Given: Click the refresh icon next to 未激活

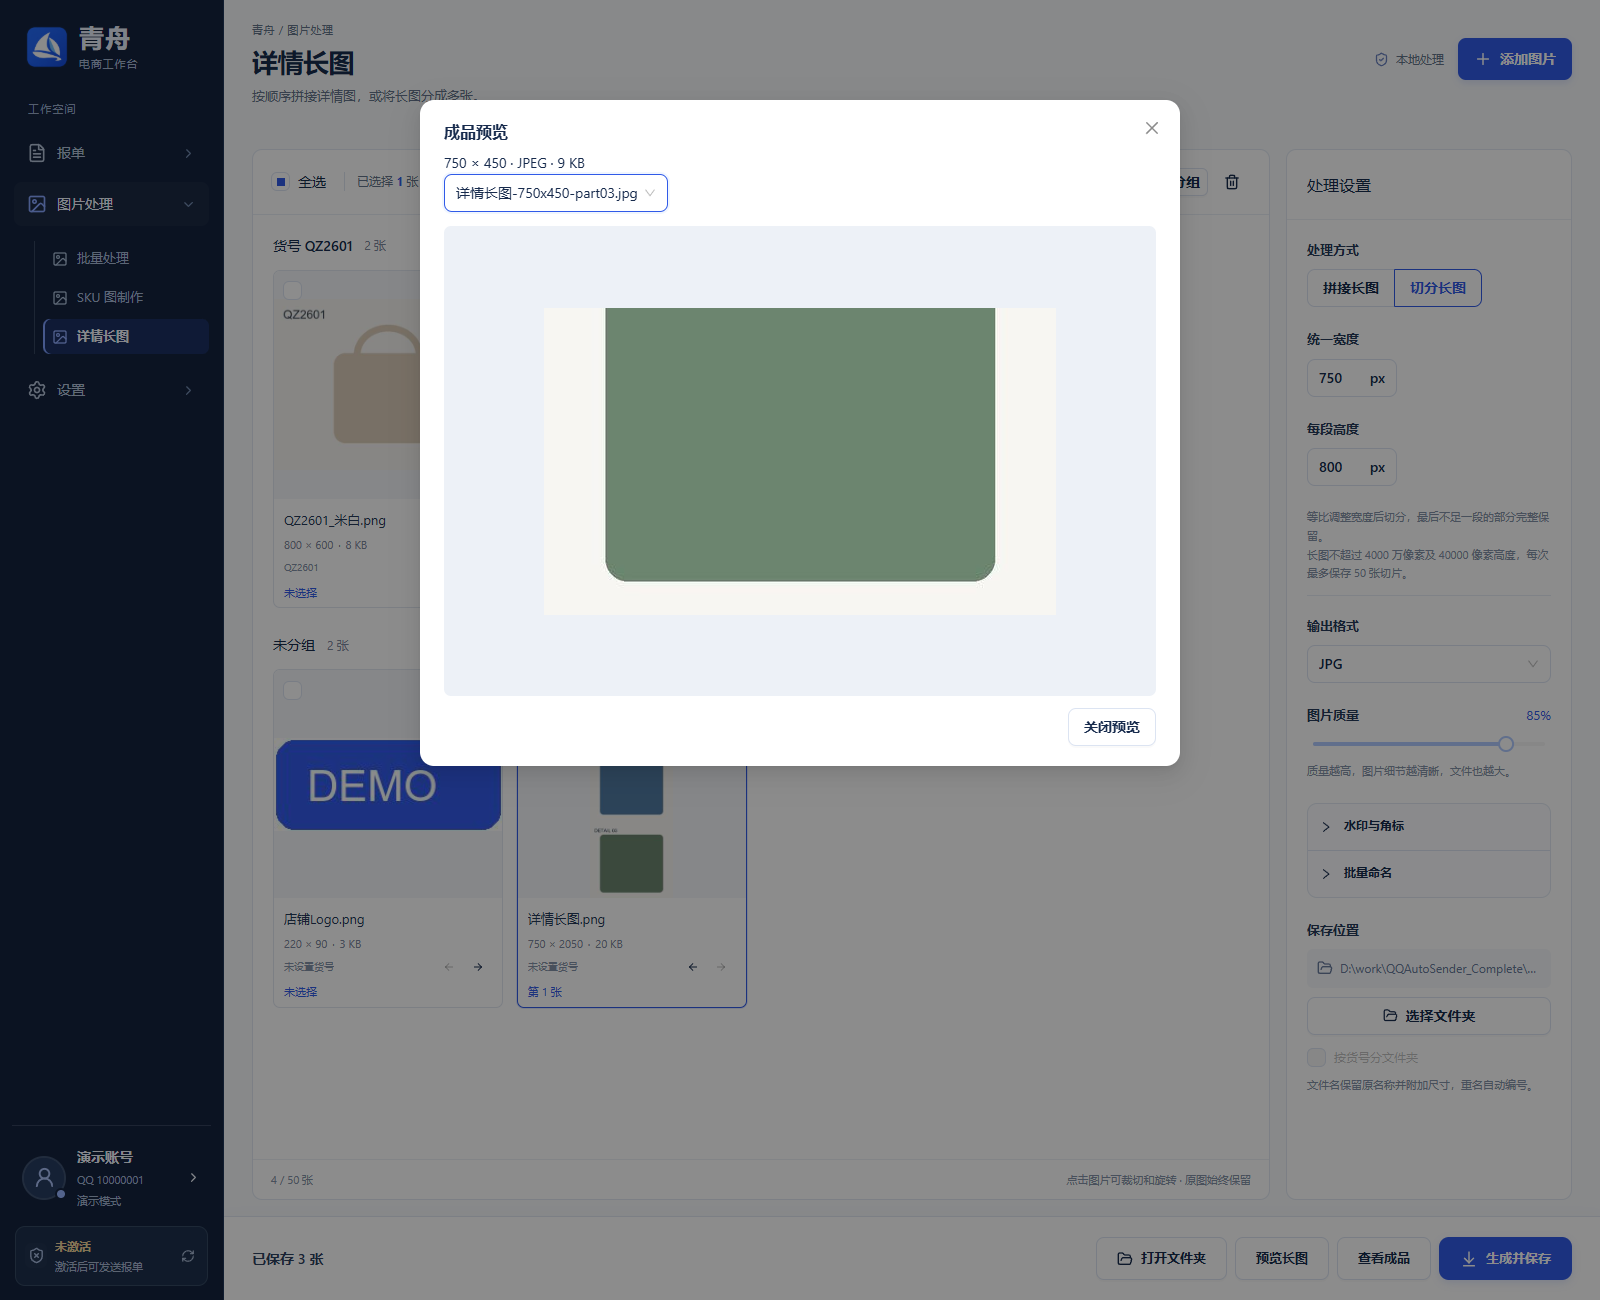Looking at the screenshot, I should click(x=188, y=1256).
